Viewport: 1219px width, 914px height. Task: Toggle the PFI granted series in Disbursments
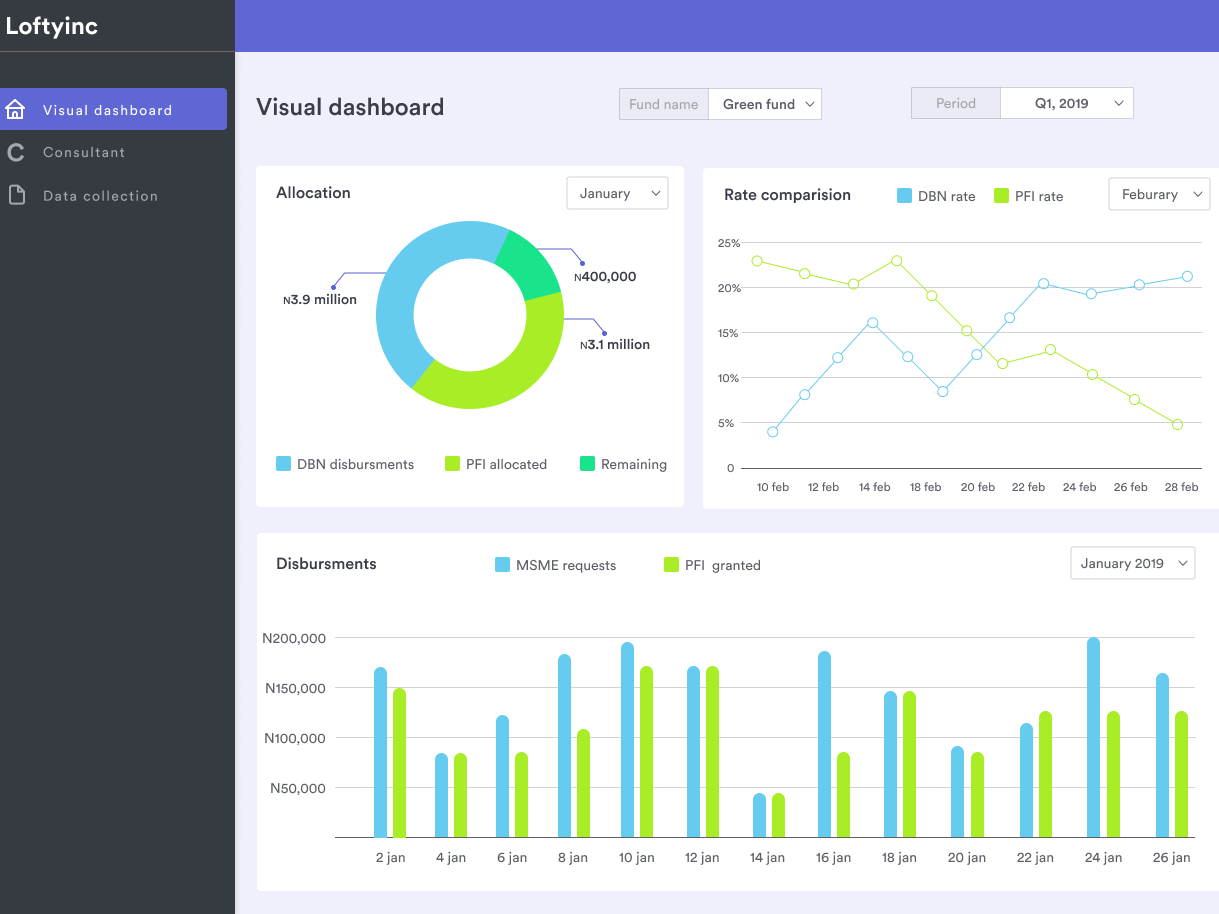[x=670, y=565]
